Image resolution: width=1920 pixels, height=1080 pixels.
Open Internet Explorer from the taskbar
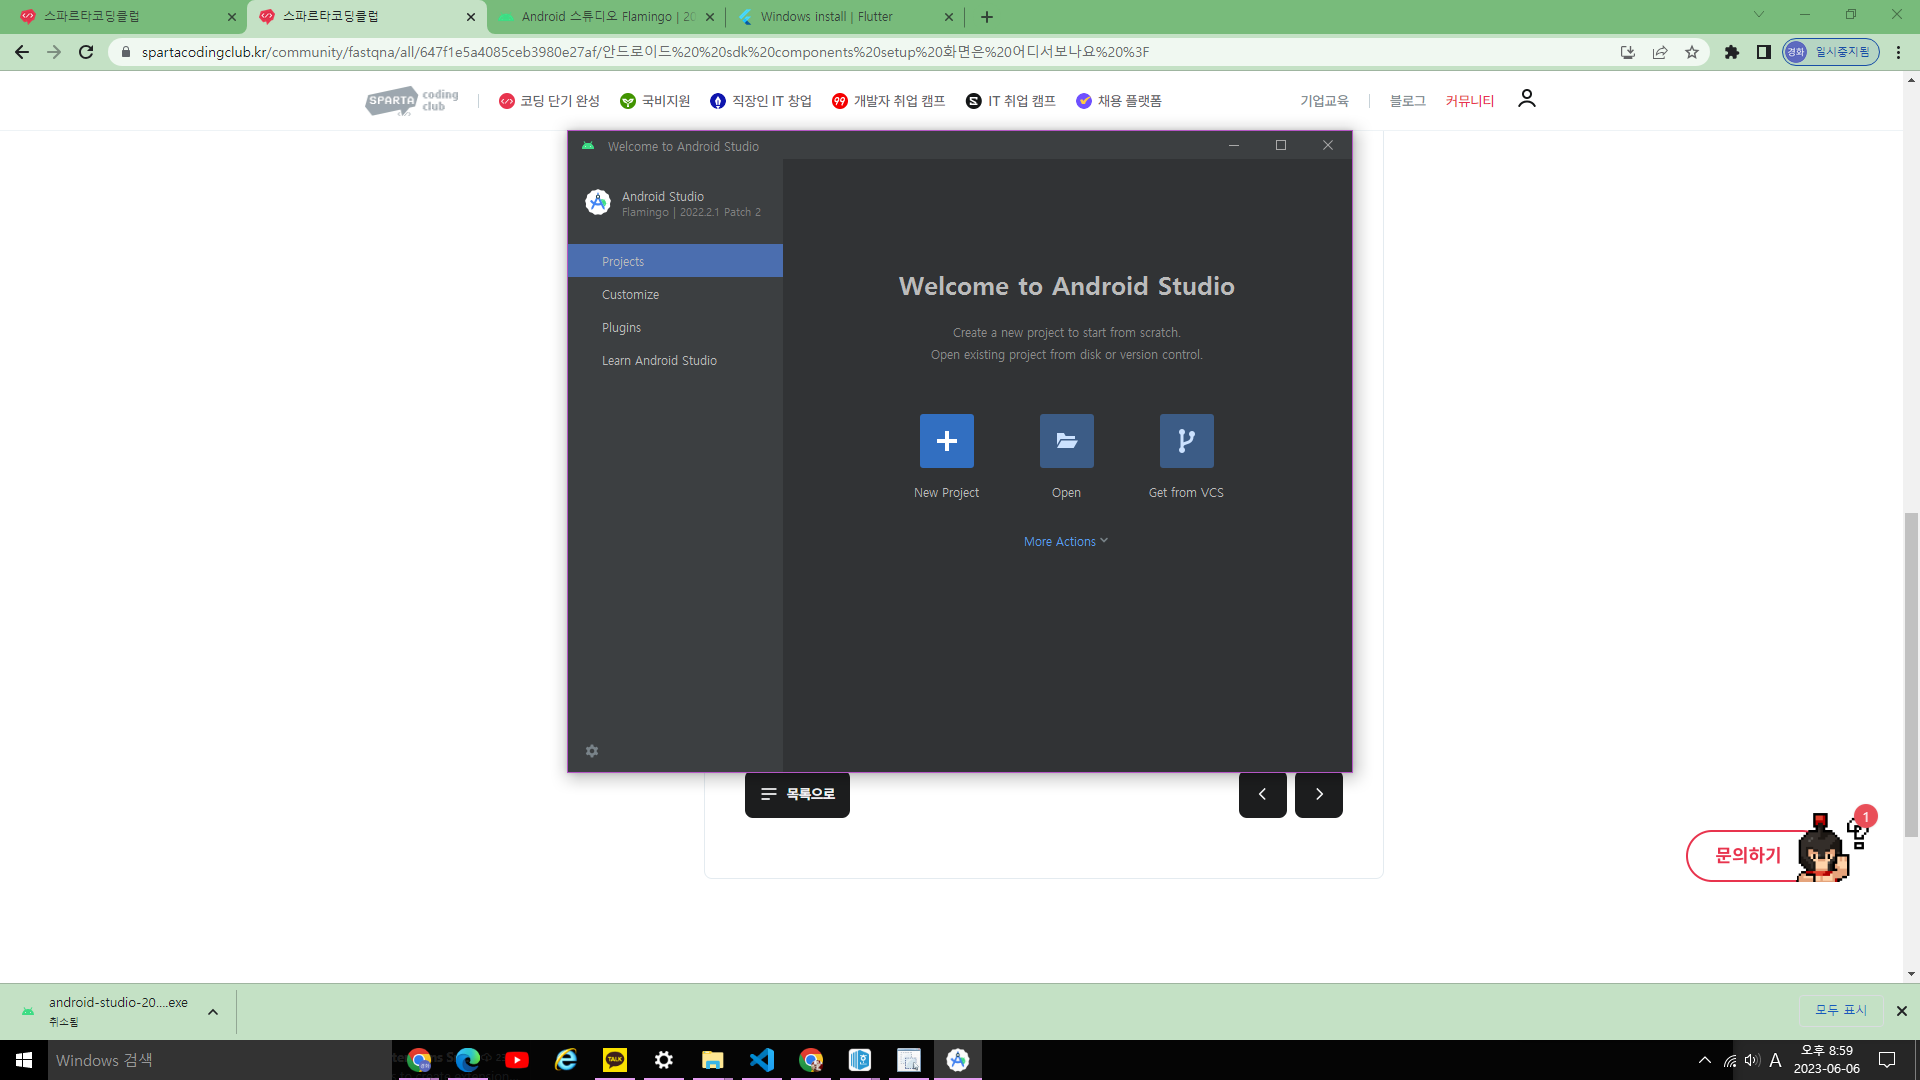(566, 1060)
